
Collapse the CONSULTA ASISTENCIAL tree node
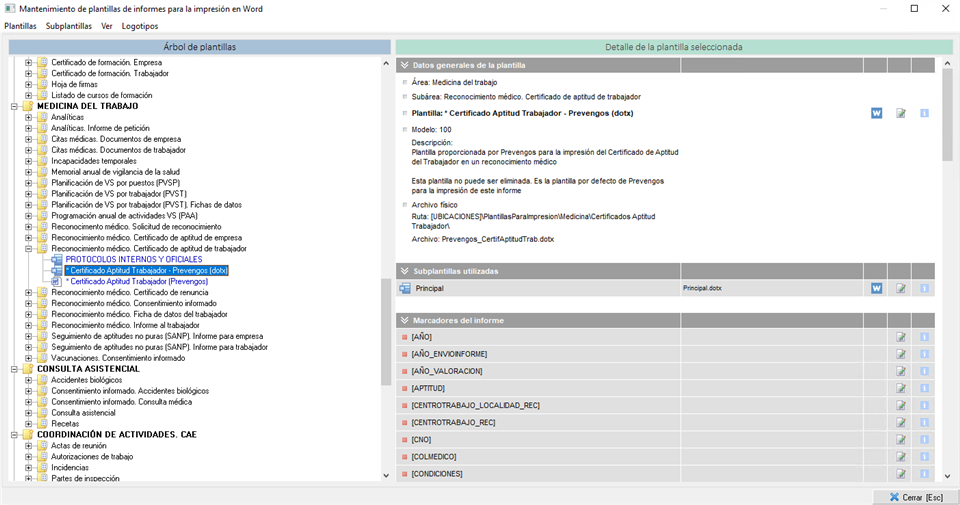point(14,369)
